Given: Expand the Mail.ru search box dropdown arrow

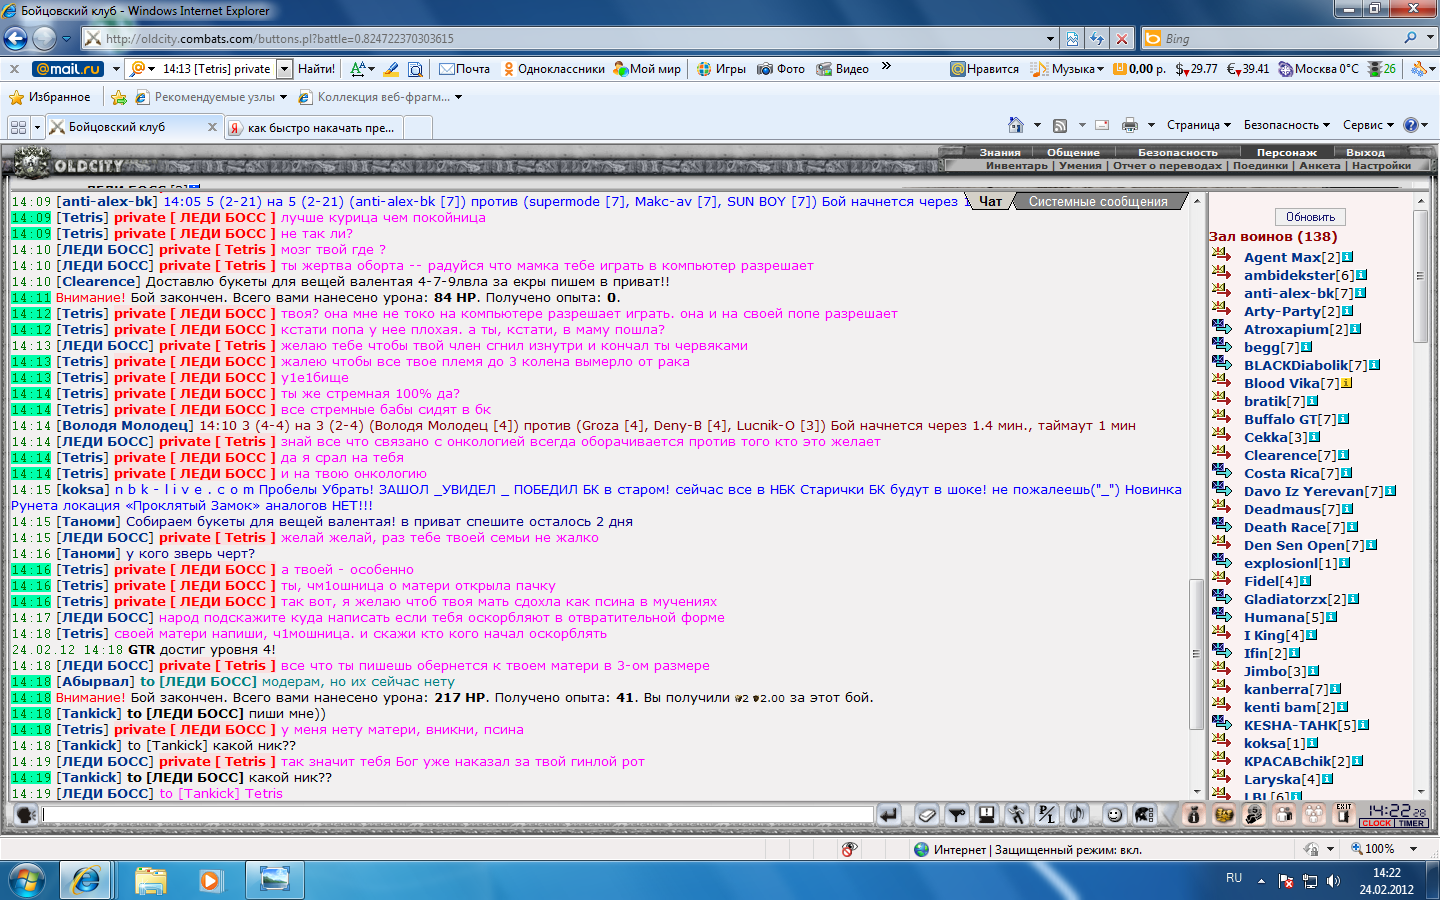Looking at the screenshot, I should tap(284, 69).
